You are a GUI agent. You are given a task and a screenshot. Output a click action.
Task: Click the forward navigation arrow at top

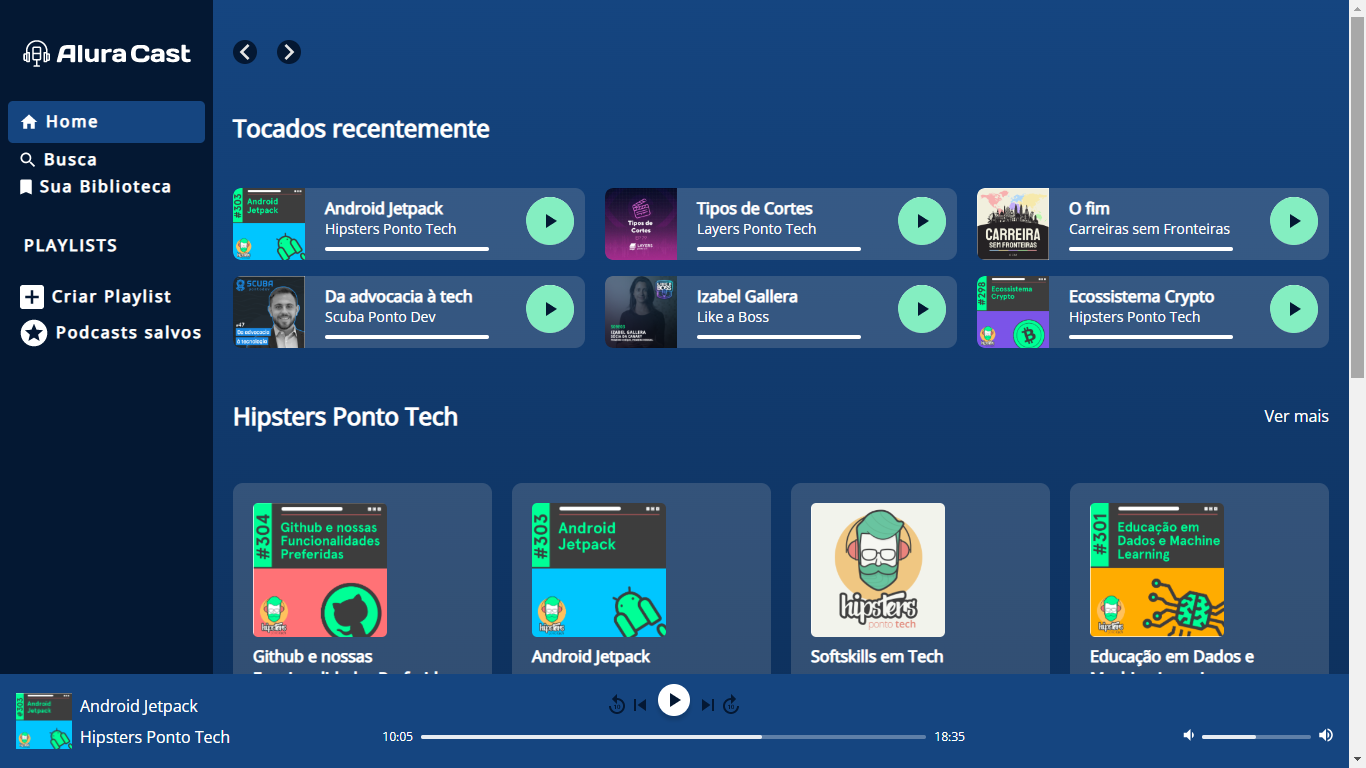pyautogui.click(x=289, y=52)
